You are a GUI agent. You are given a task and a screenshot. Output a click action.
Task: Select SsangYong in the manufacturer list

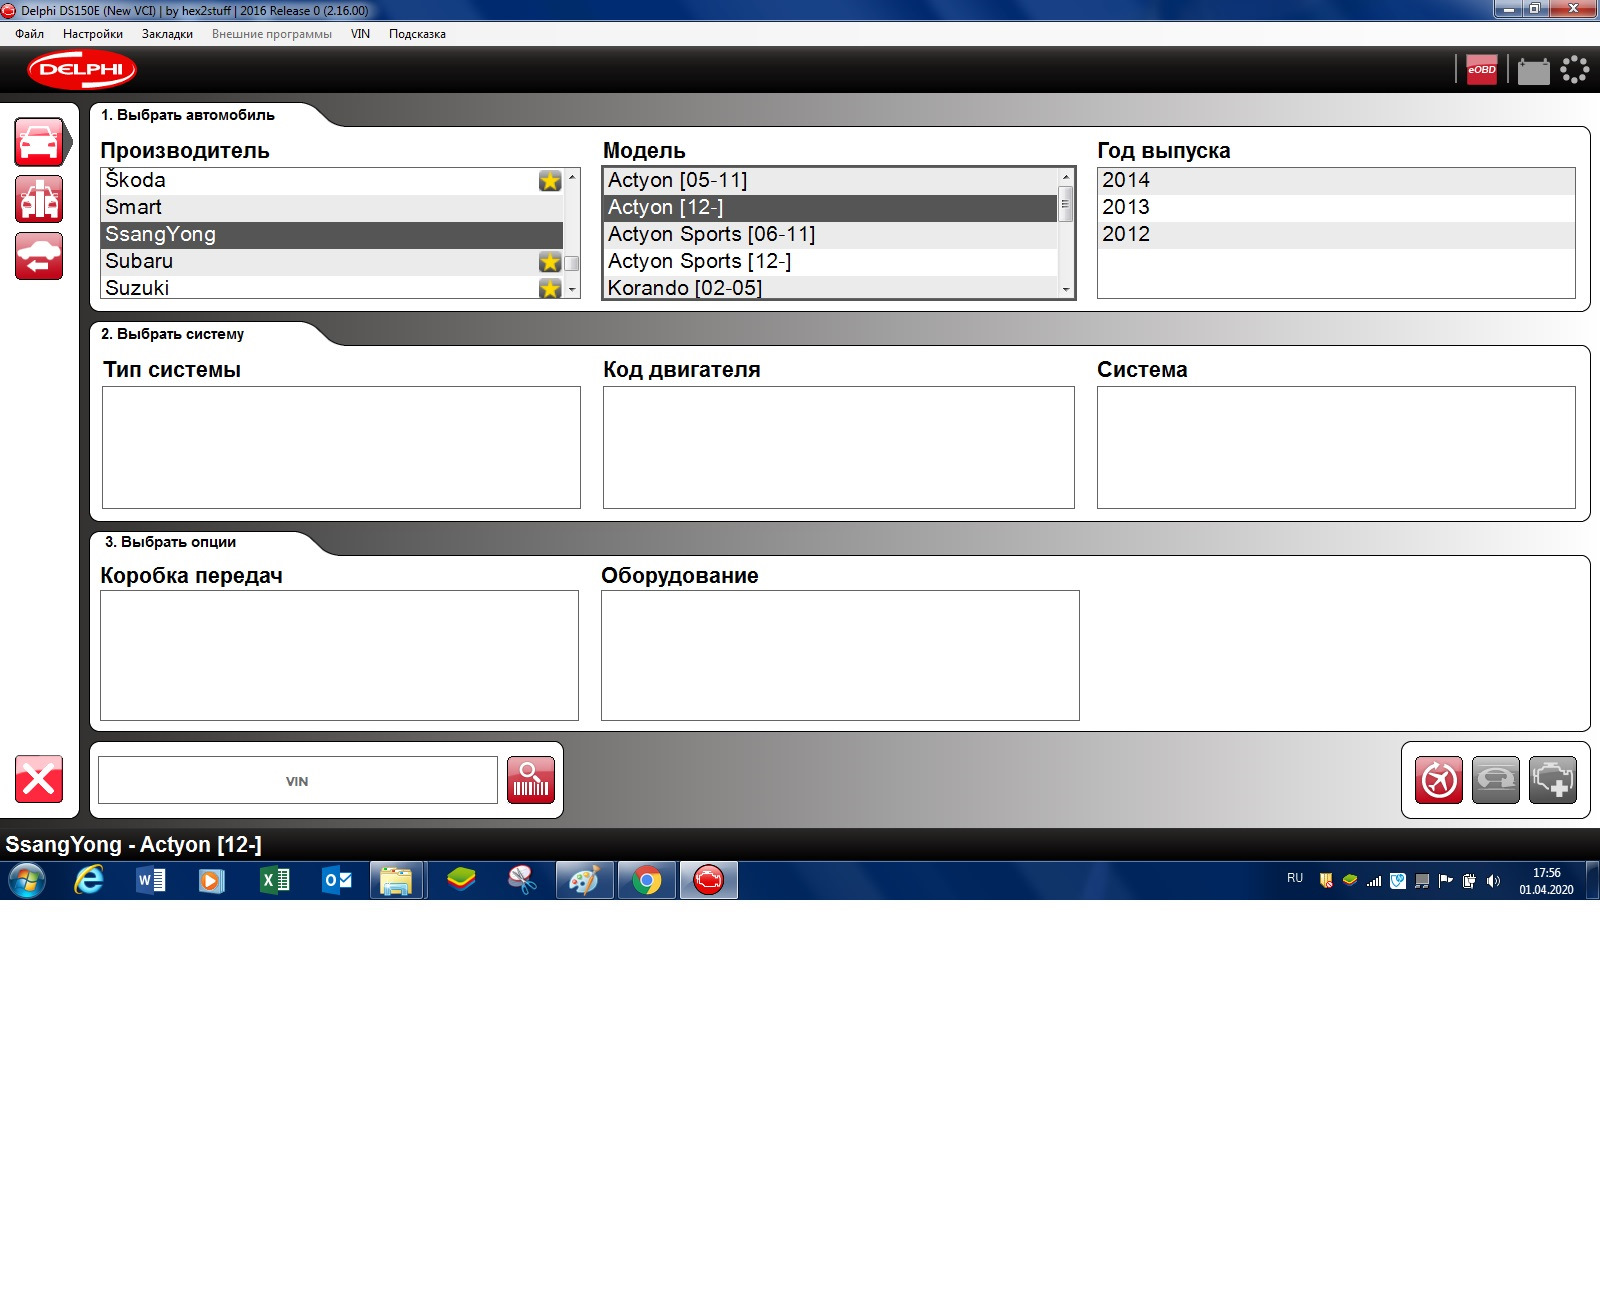(332, 235)
